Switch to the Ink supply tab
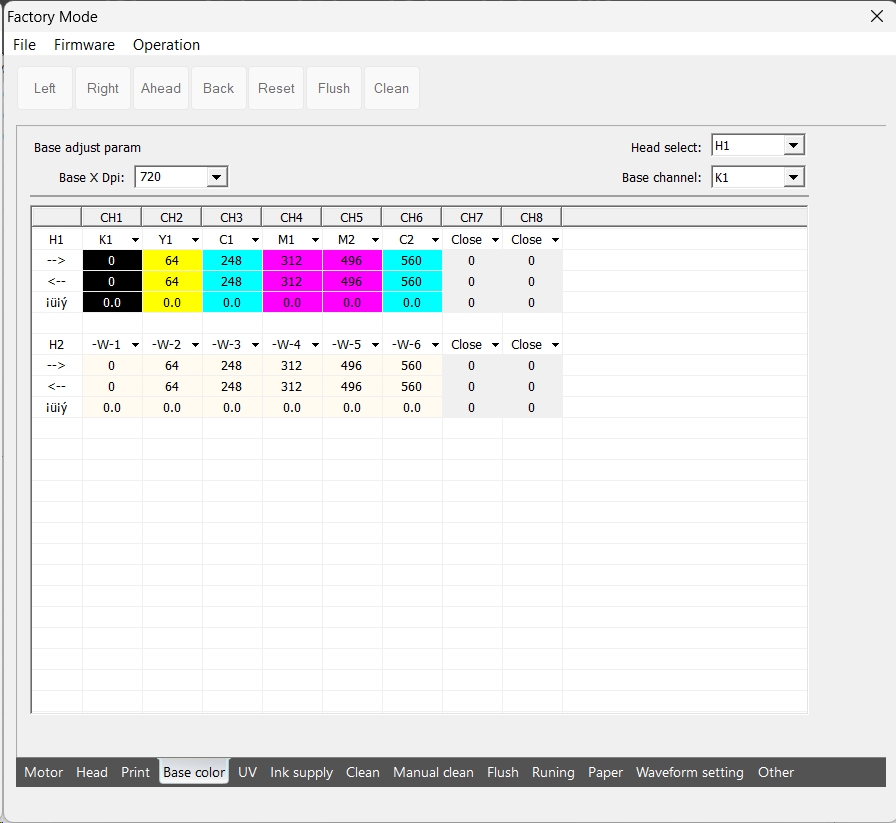This screenshot has height=823, width=896. click(301, 772)
